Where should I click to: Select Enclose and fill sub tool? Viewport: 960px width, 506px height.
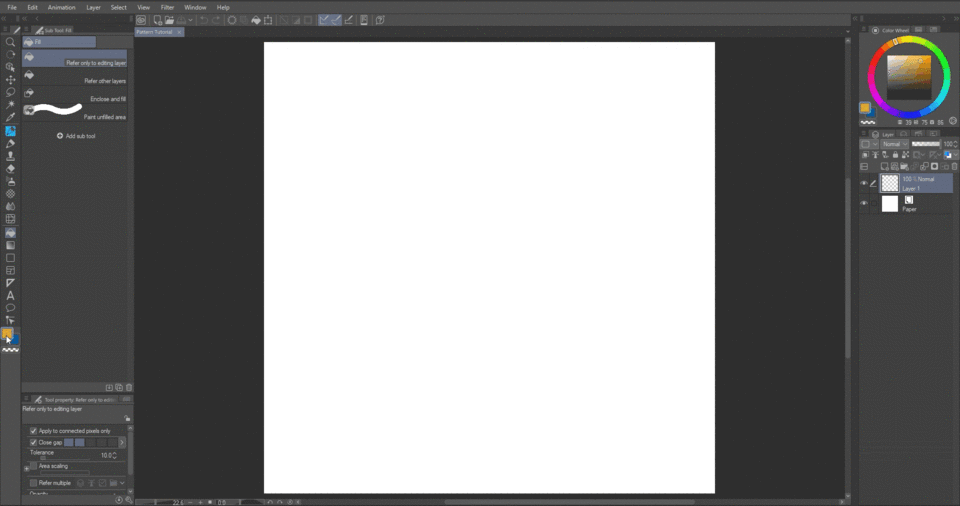(x=75, y=94)
